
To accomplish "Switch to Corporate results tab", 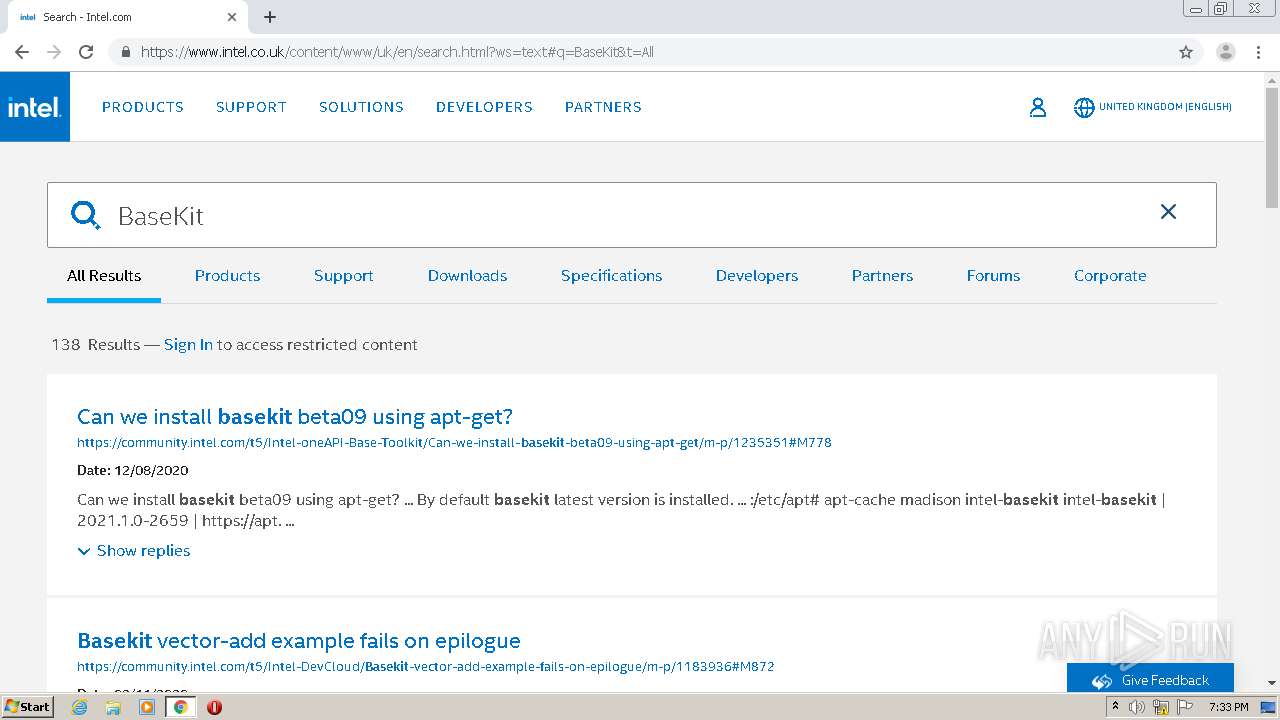I will coord(1110,276).
